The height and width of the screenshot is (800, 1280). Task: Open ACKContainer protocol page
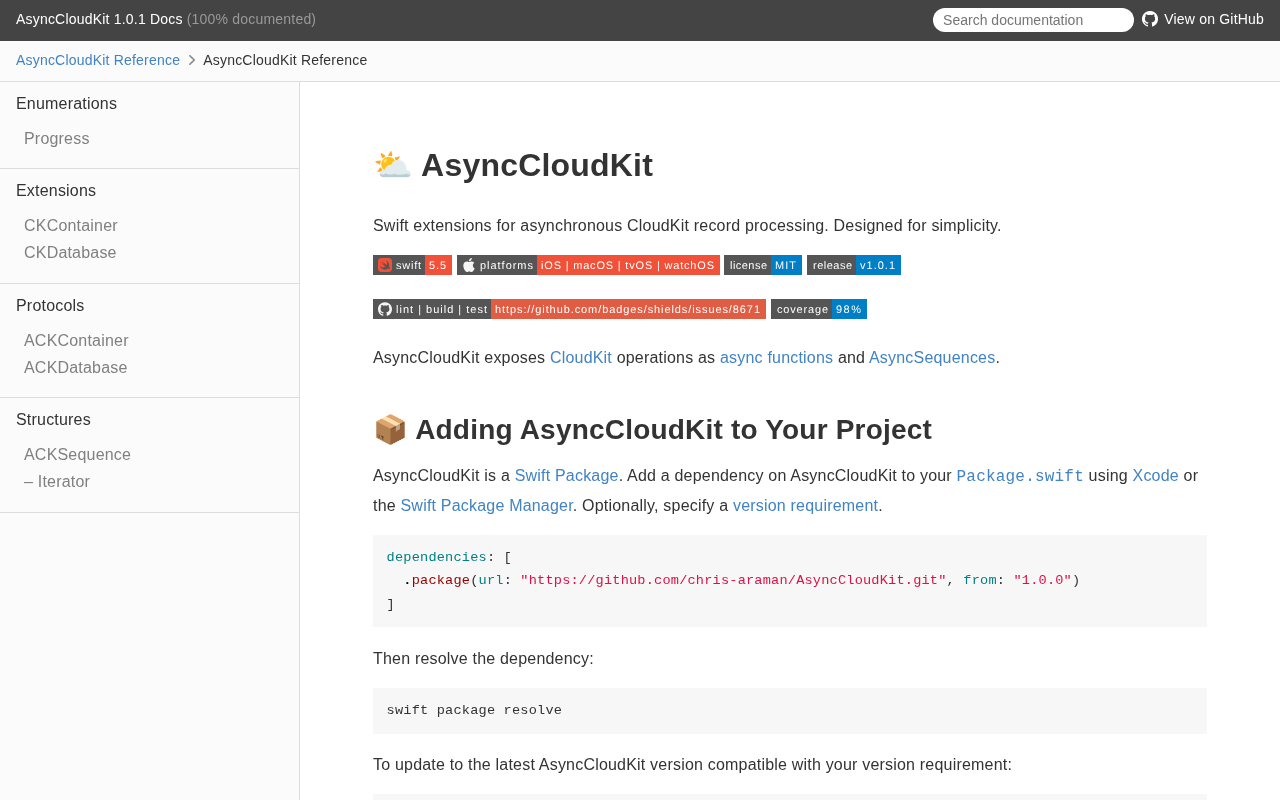pos(76,341)
